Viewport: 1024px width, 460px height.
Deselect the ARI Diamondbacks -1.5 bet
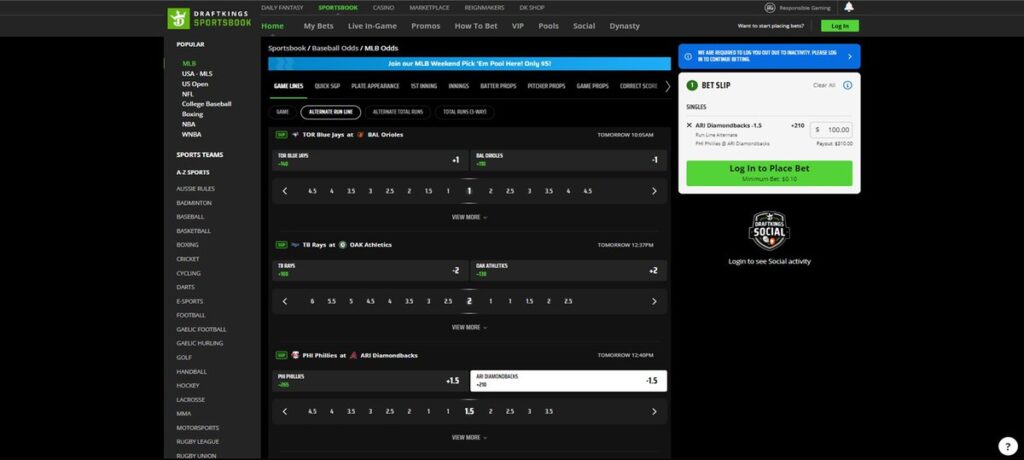click(569, 381)
